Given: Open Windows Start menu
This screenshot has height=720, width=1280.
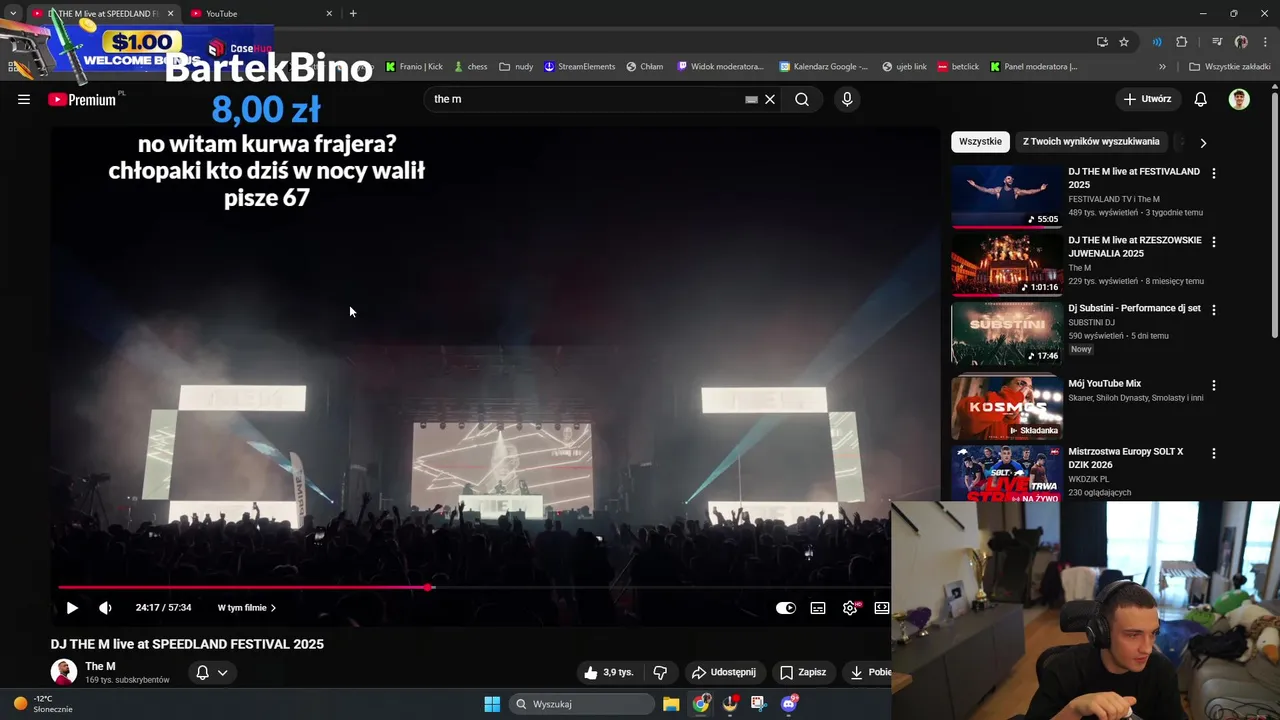Looking at the screenshot, I should [x=492, y=704].
